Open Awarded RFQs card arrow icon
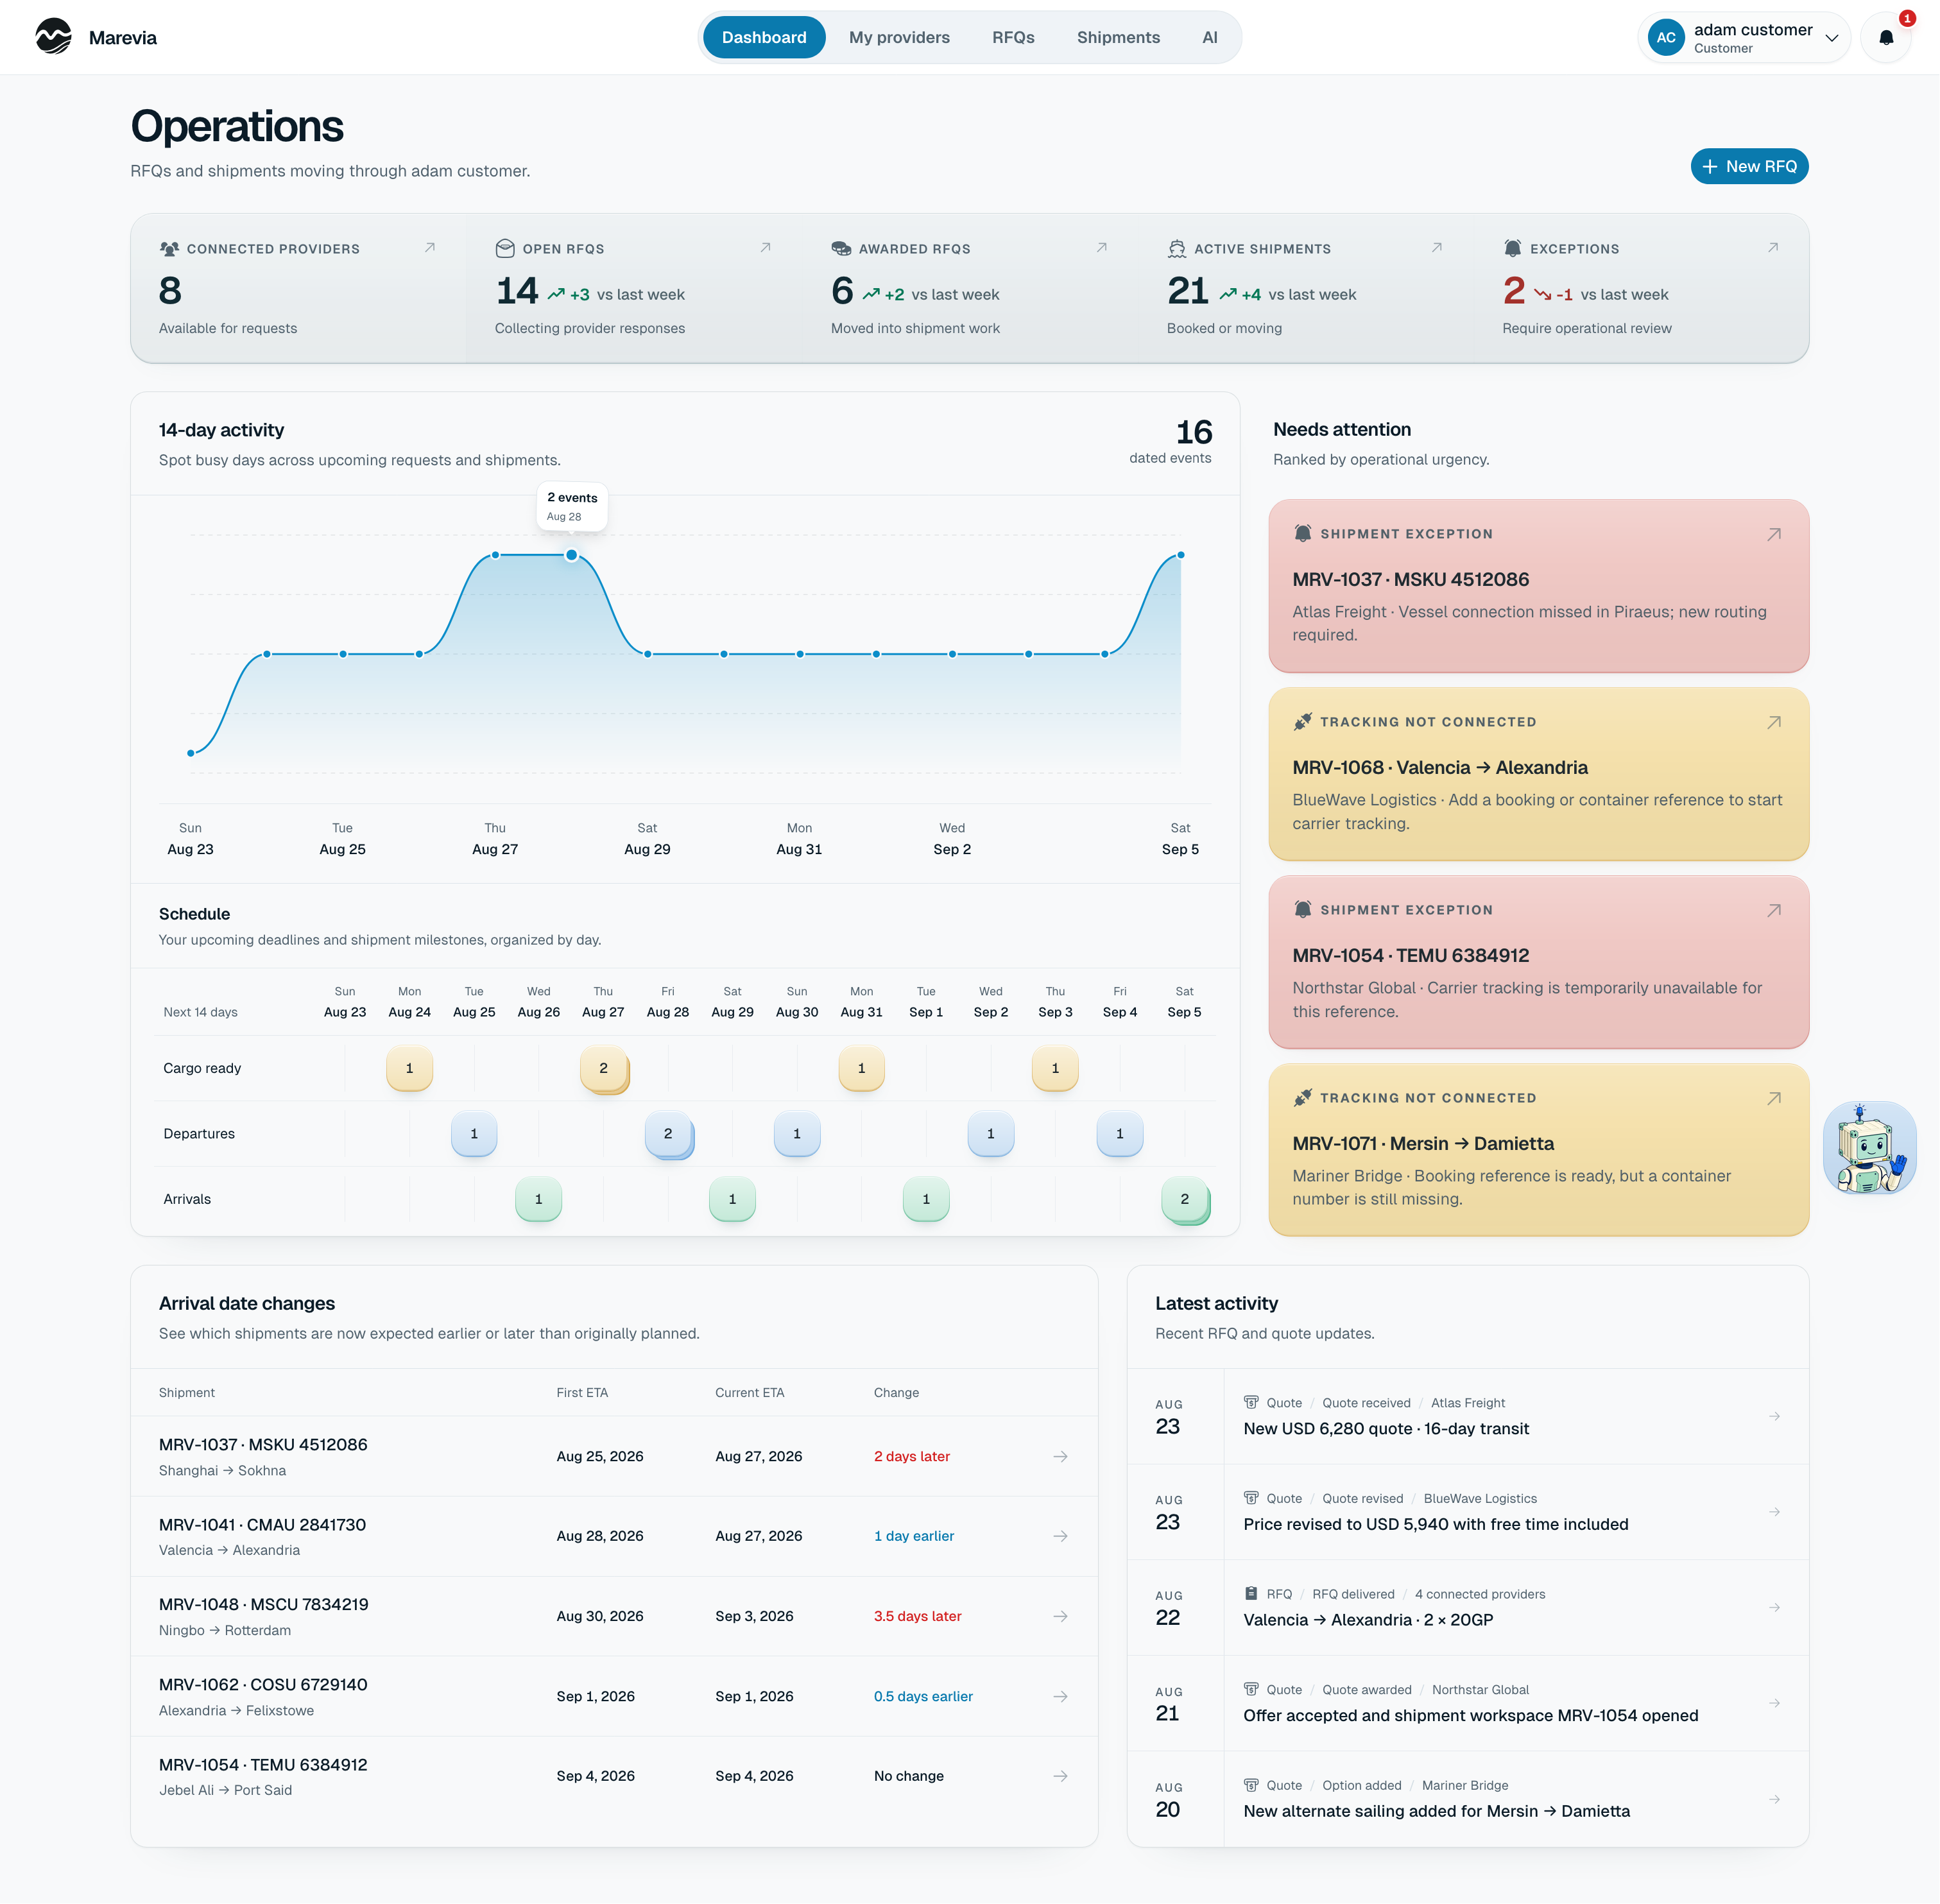1940x1904 pixels. [1102, 248]
